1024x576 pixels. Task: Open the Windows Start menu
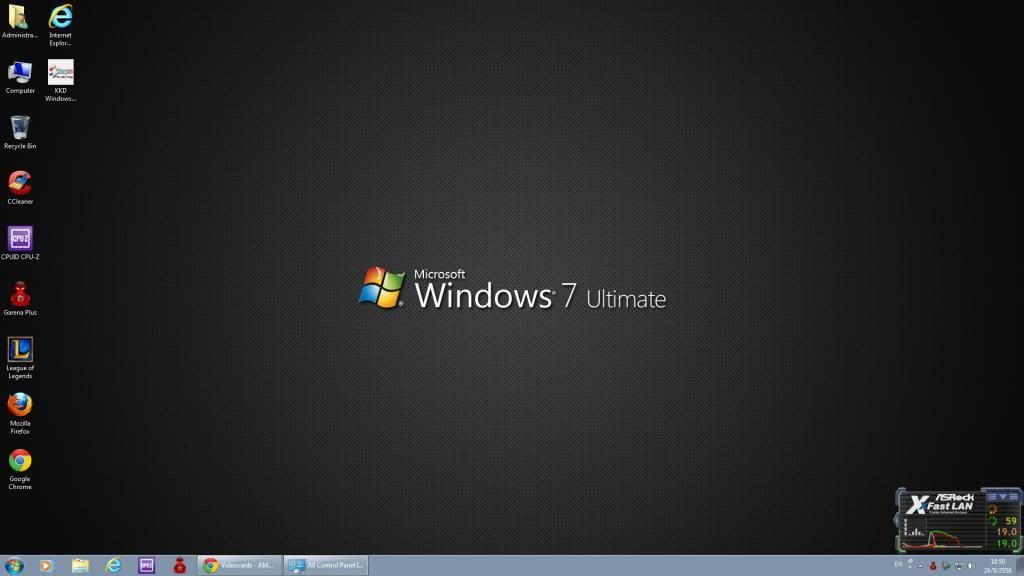pyautogui.click(x=14, y=566)
